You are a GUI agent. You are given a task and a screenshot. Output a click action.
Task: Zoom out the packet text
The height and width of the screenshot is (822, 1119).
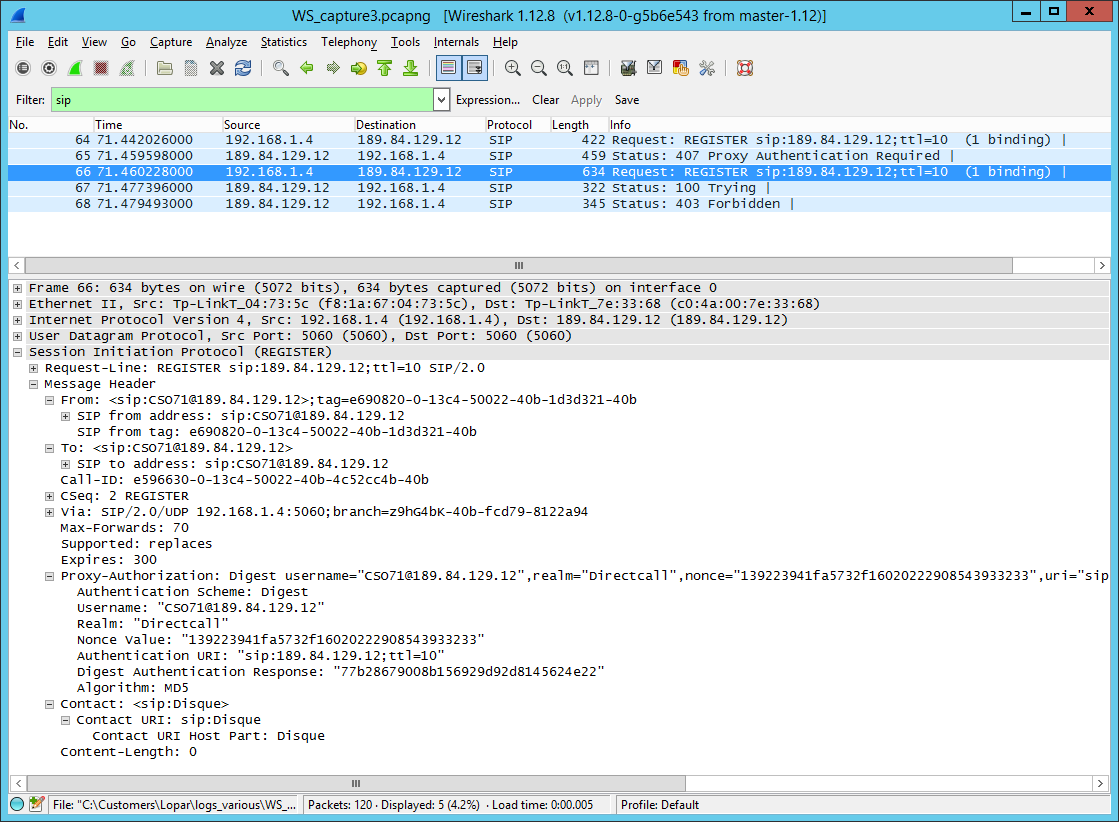539,68
